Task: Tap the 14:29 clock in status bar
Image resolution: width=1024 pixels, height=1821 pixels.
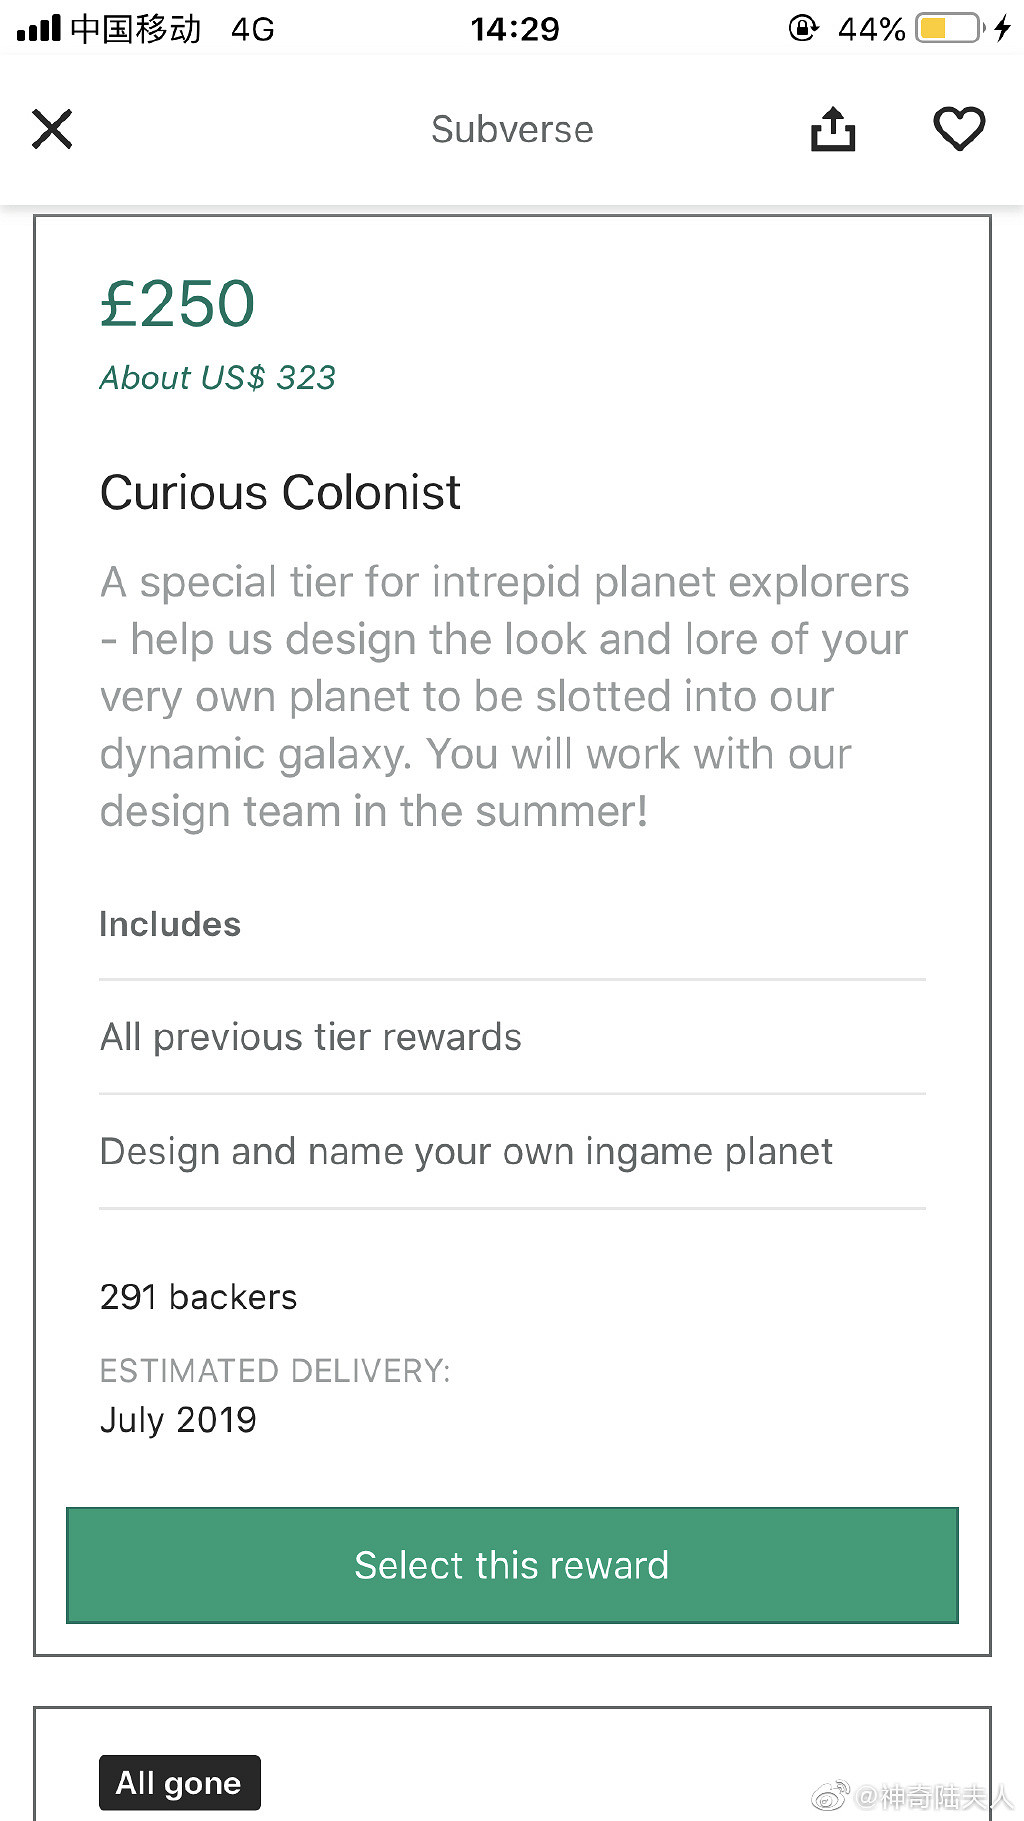Action: pos(515,29)
